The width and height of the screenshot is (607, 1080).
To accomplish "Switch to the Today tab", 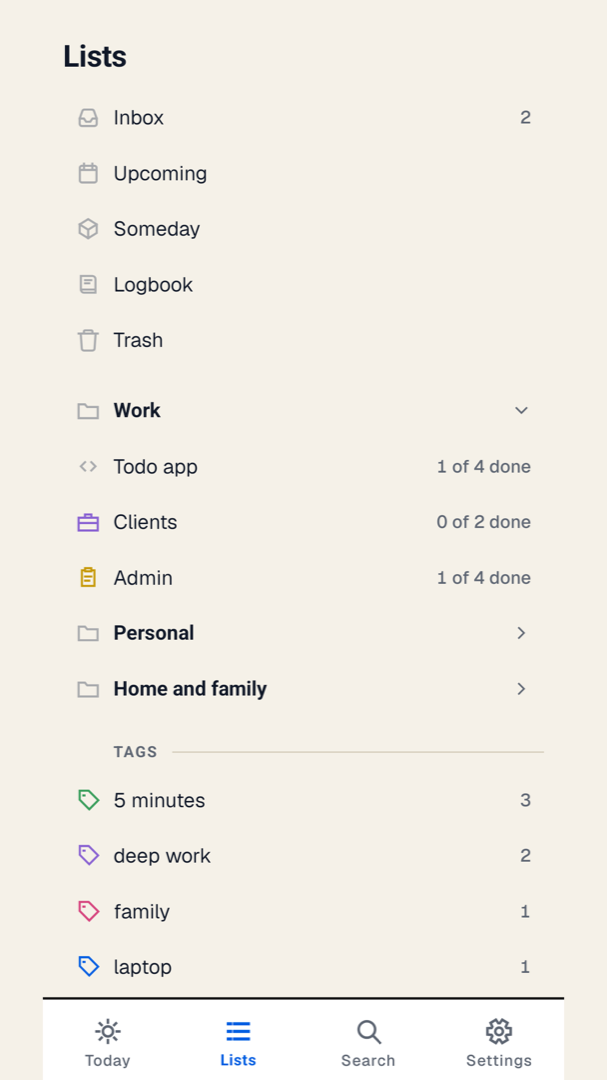I will (107, 1043).
